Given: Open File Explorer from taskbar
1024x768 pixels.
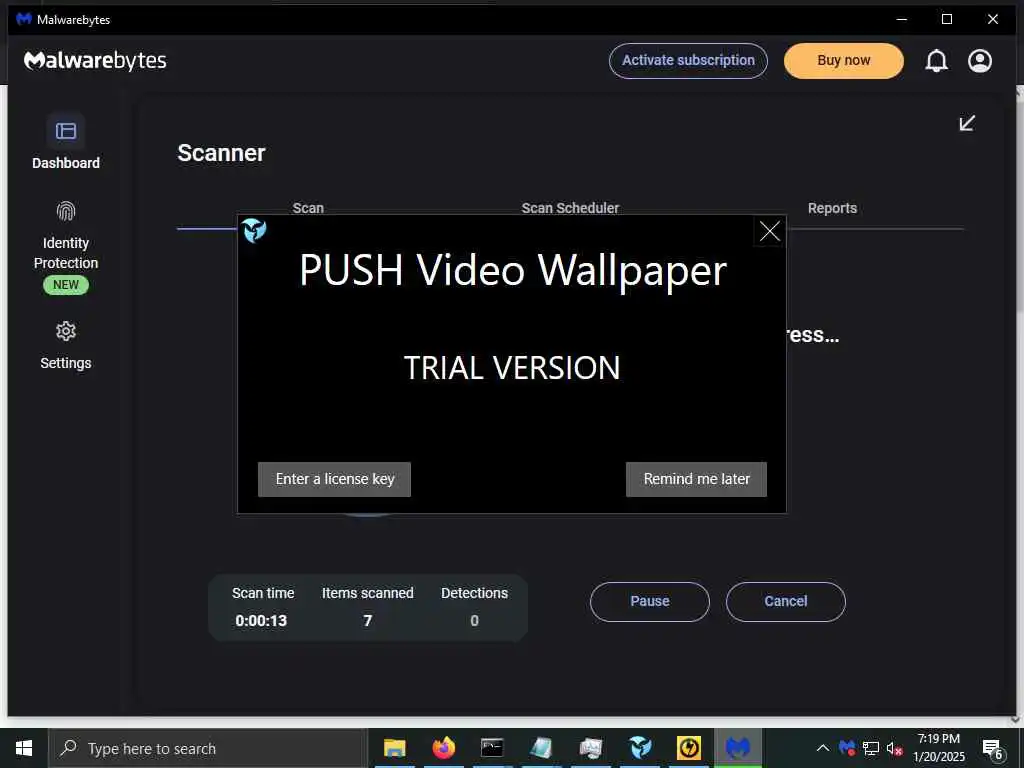Looking at the screenshot, I should click(x=394, y=748).
